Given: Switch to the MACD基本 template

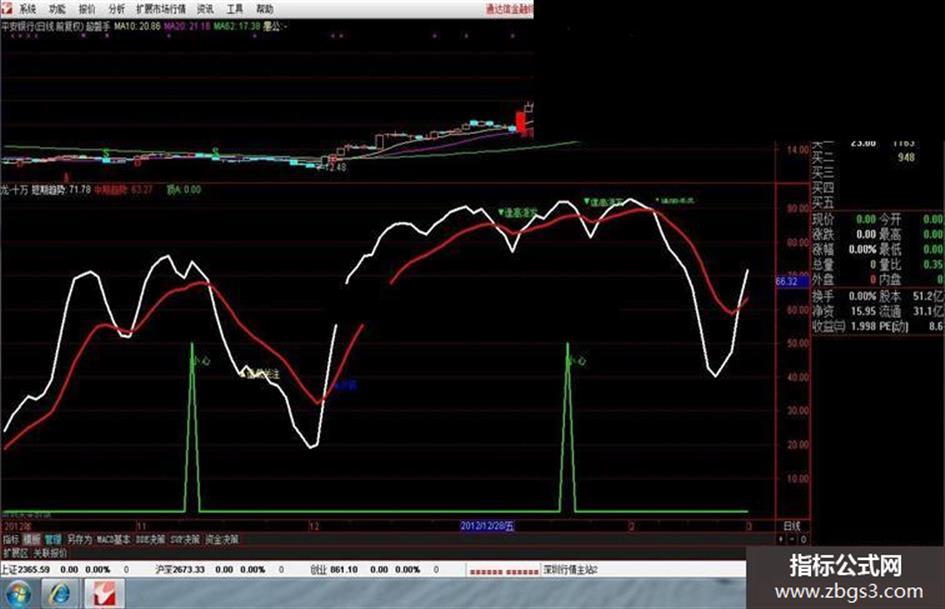Looking at the screenshot, I should (x=114, y=539).
